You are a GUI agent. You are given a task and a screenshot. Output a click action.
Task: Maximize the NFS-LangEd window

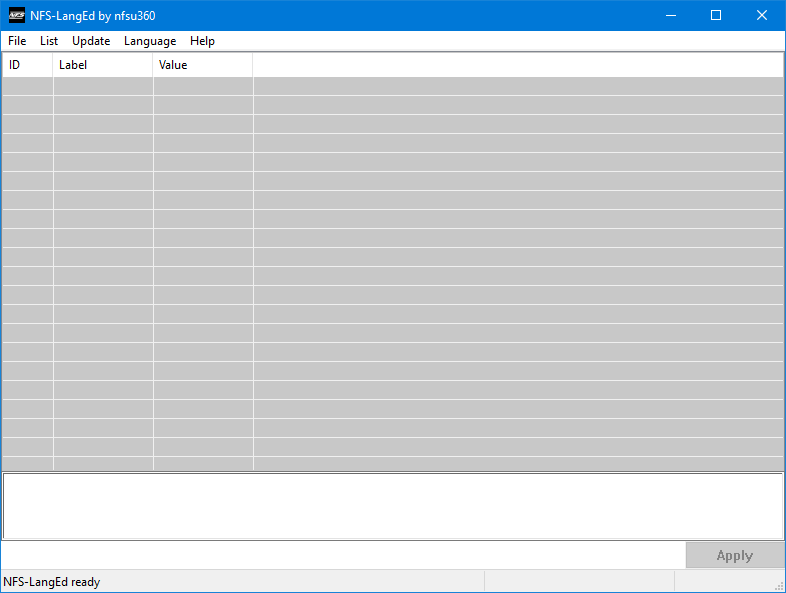(716, 15)
